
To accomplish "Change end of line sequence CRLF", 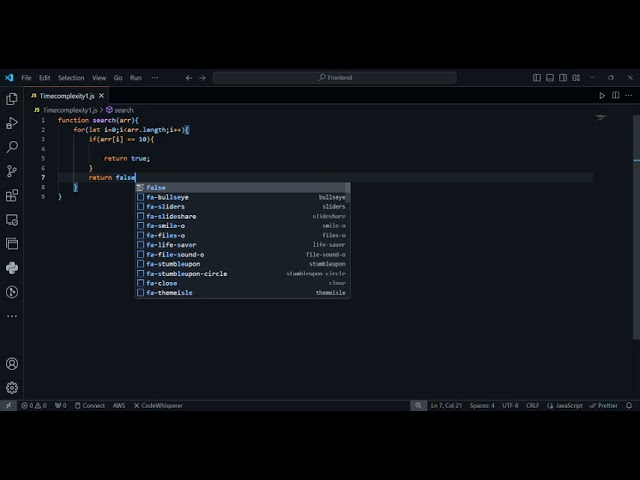I will point(533,405).
